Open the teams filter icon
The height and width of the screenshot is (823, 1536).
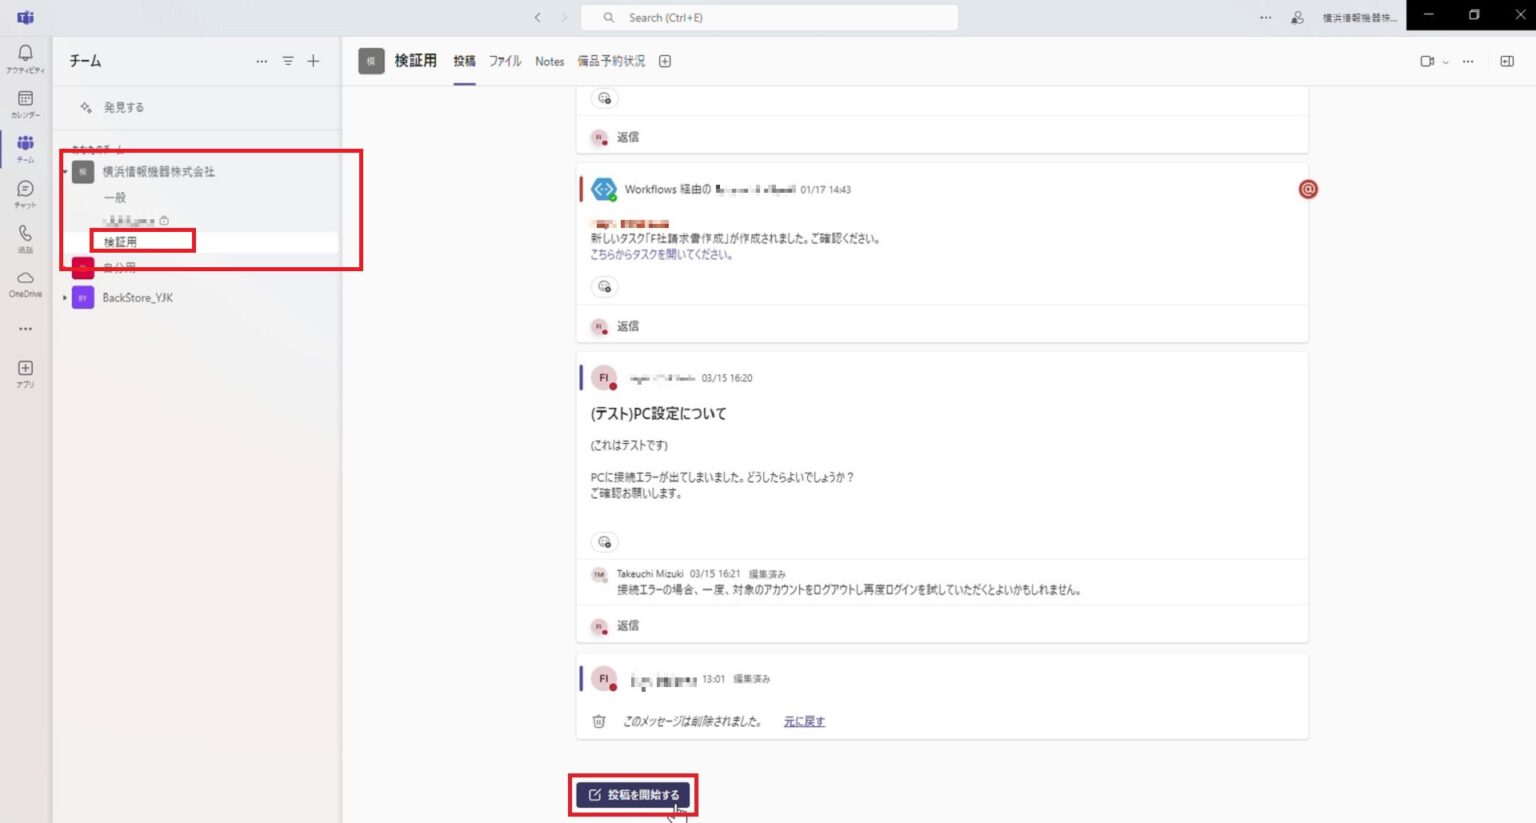tap(287, 61)
